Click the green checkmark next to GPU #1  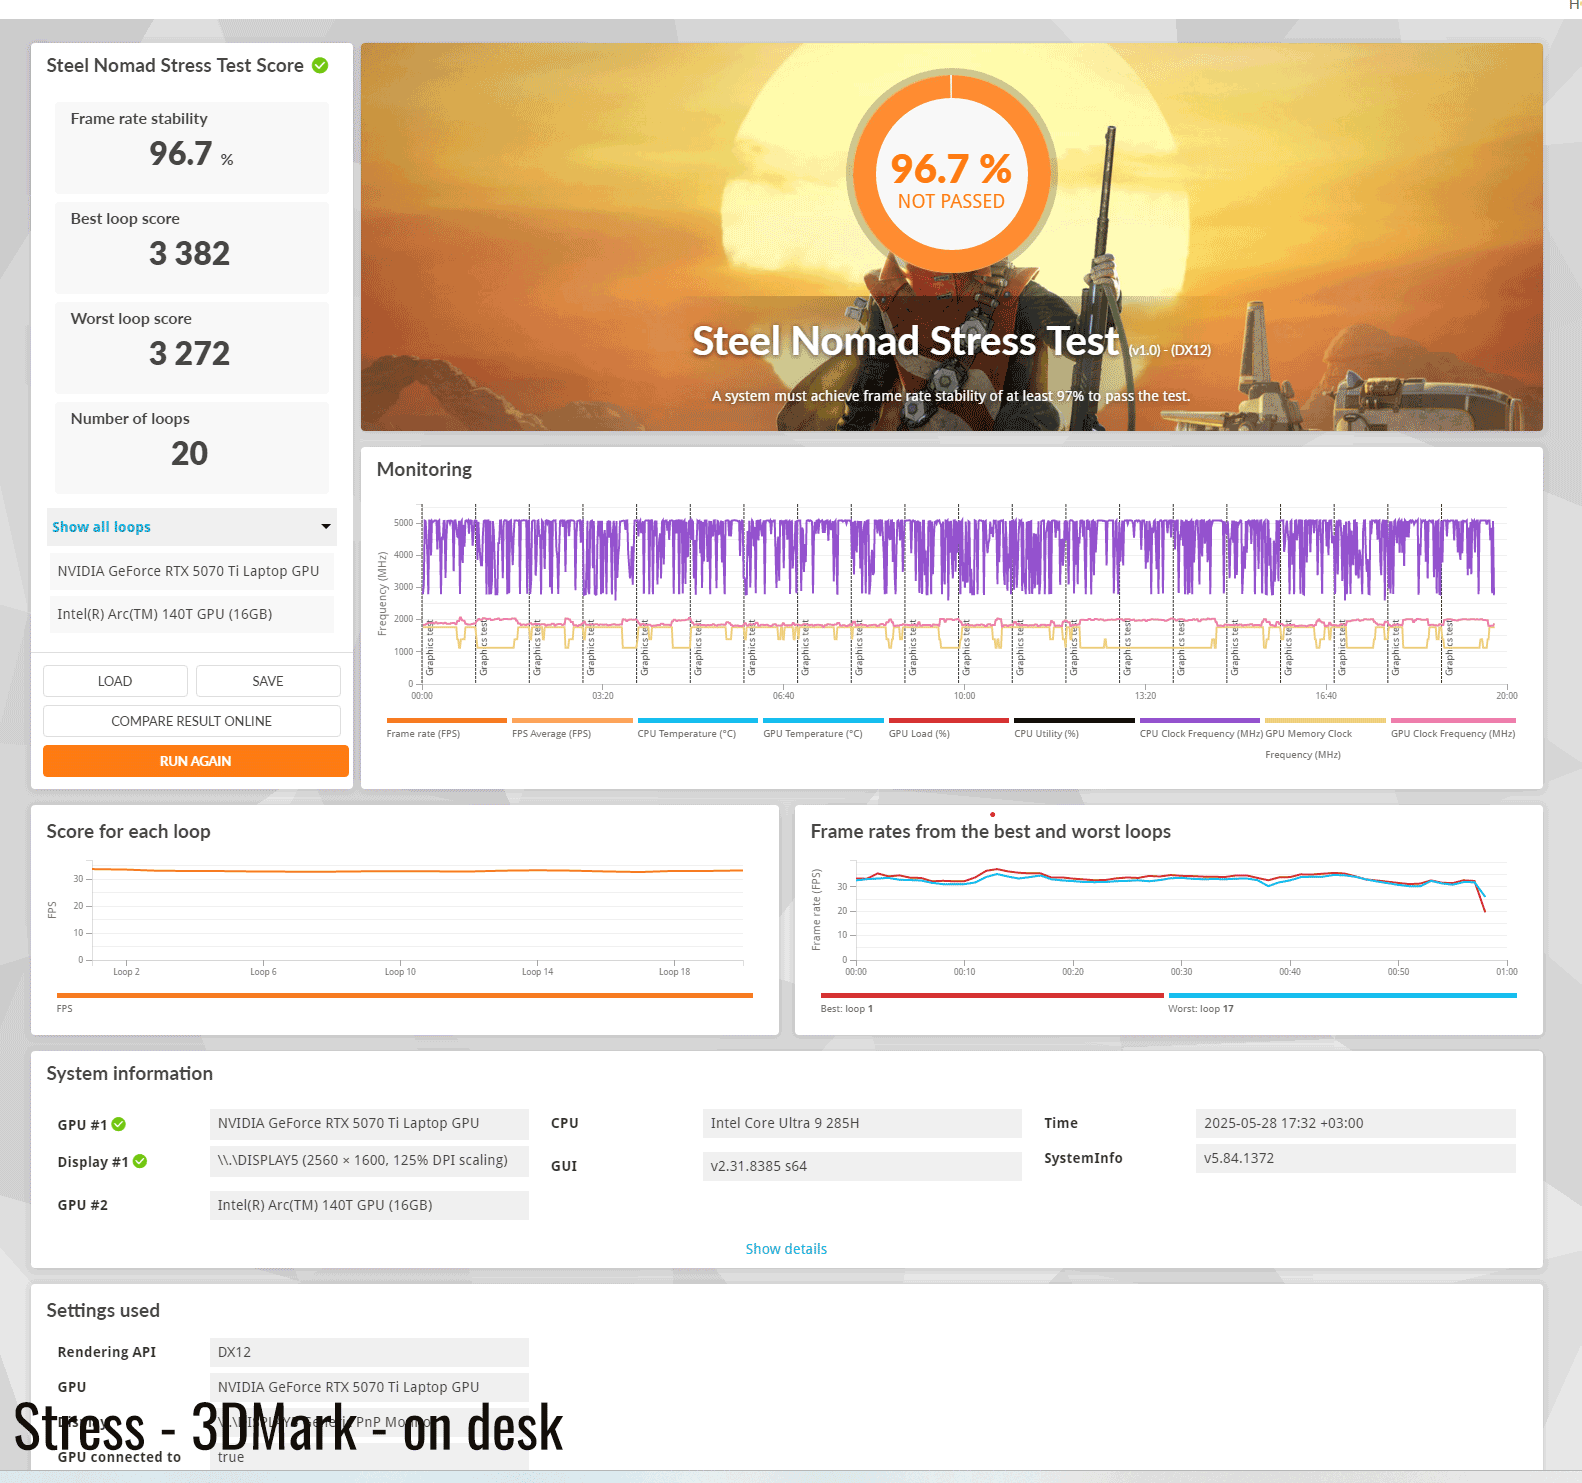(x=119, y=1124)
